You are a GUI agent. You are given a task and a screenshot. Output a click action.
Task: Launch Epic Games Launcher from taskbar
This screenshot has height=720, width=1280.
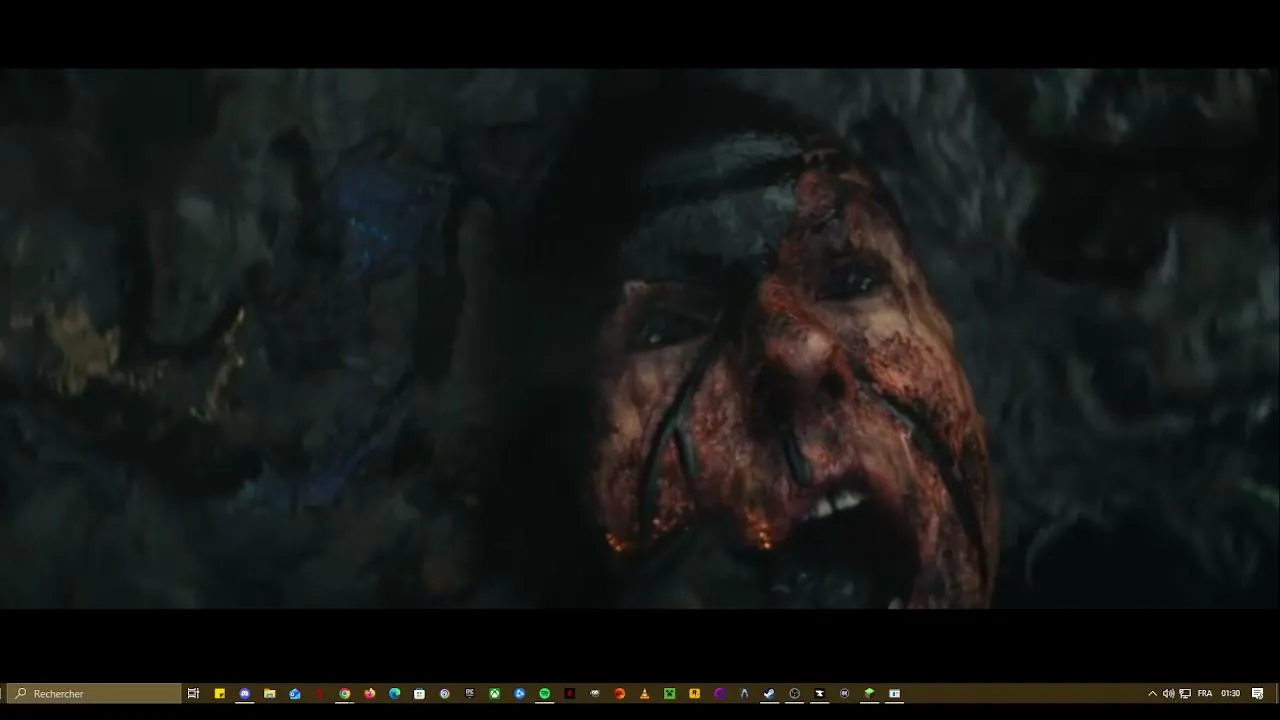(x=469, y=693)
